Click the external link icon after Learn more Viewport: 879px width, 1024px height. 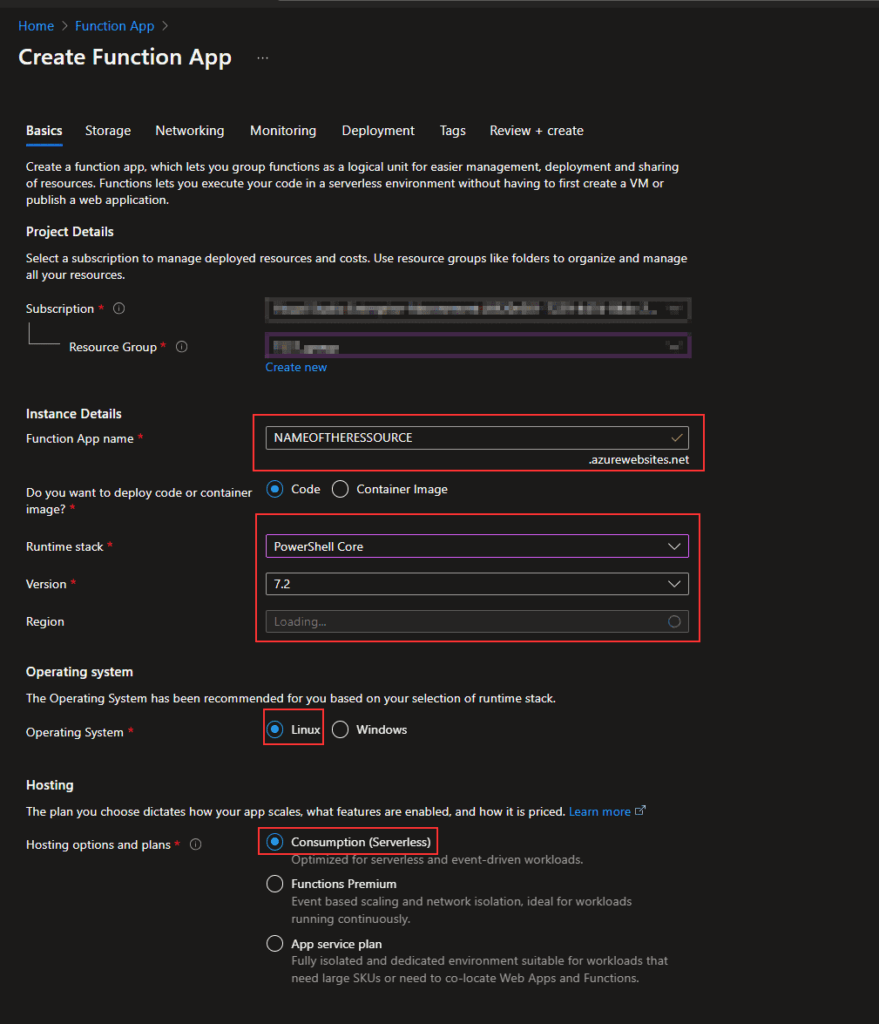[640, 810]
